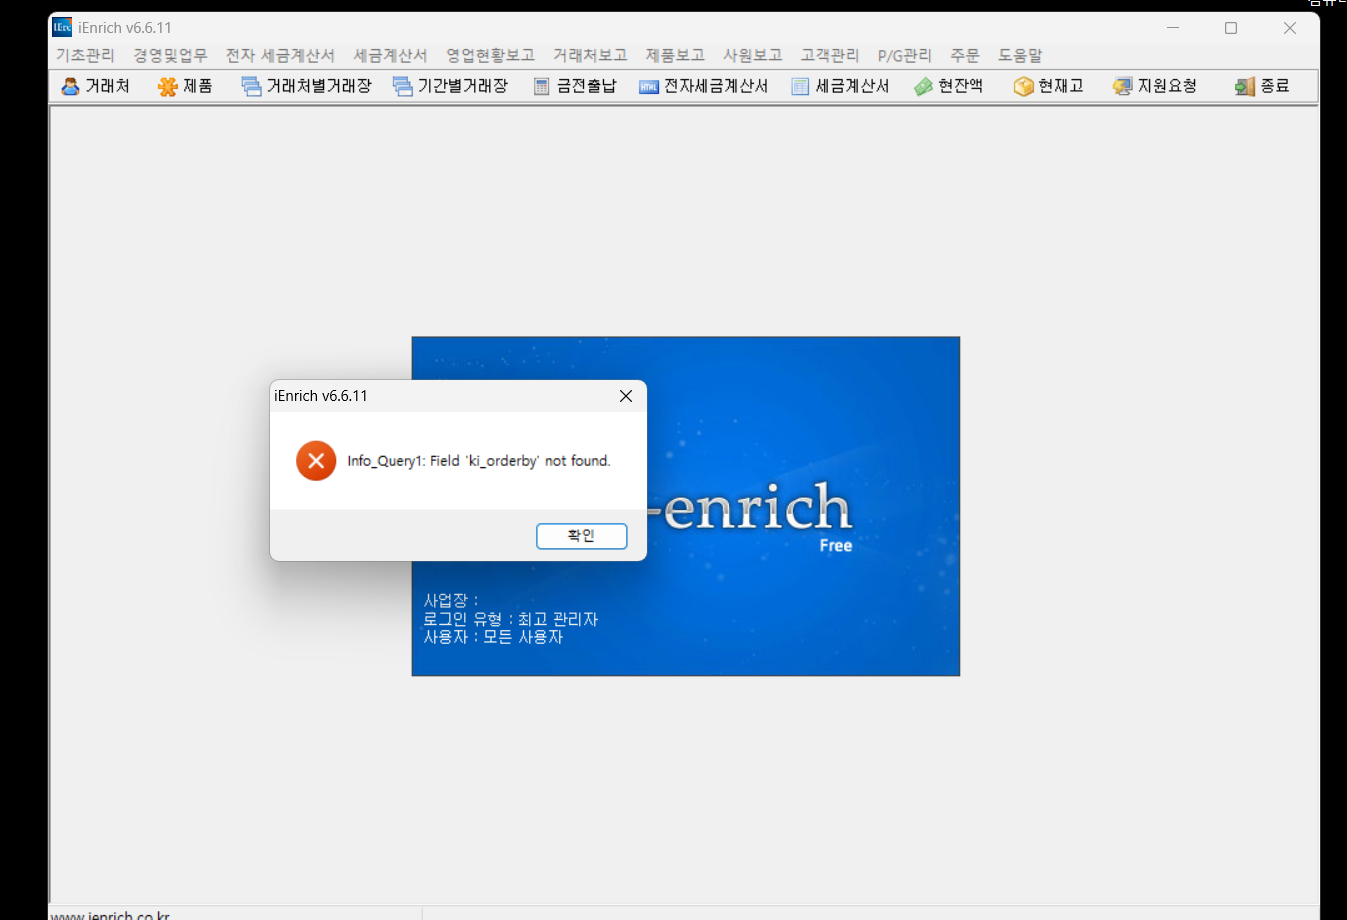Click the www.ienrich.co.kr status bar link
The height and width of the screenshot is (920, 1347).
tap(110, 914)
